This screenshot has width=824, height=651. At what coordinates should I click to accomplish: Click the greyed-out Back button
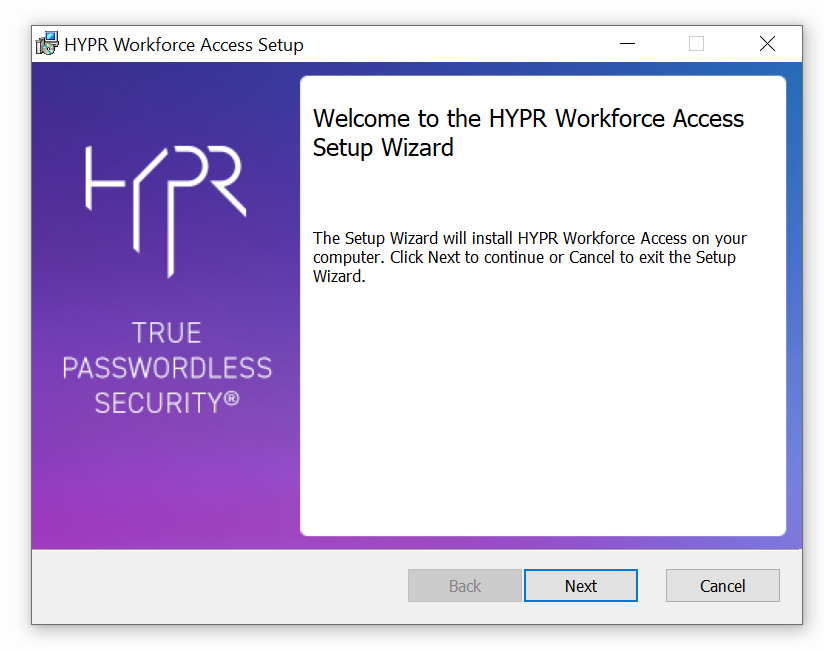click(x=465, y=585)
